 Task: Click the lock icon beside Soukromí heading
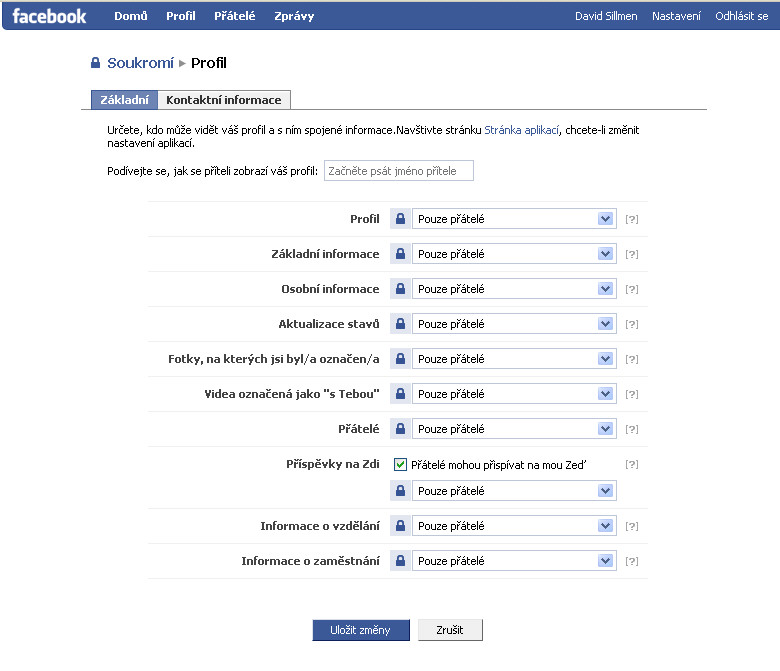96,63
